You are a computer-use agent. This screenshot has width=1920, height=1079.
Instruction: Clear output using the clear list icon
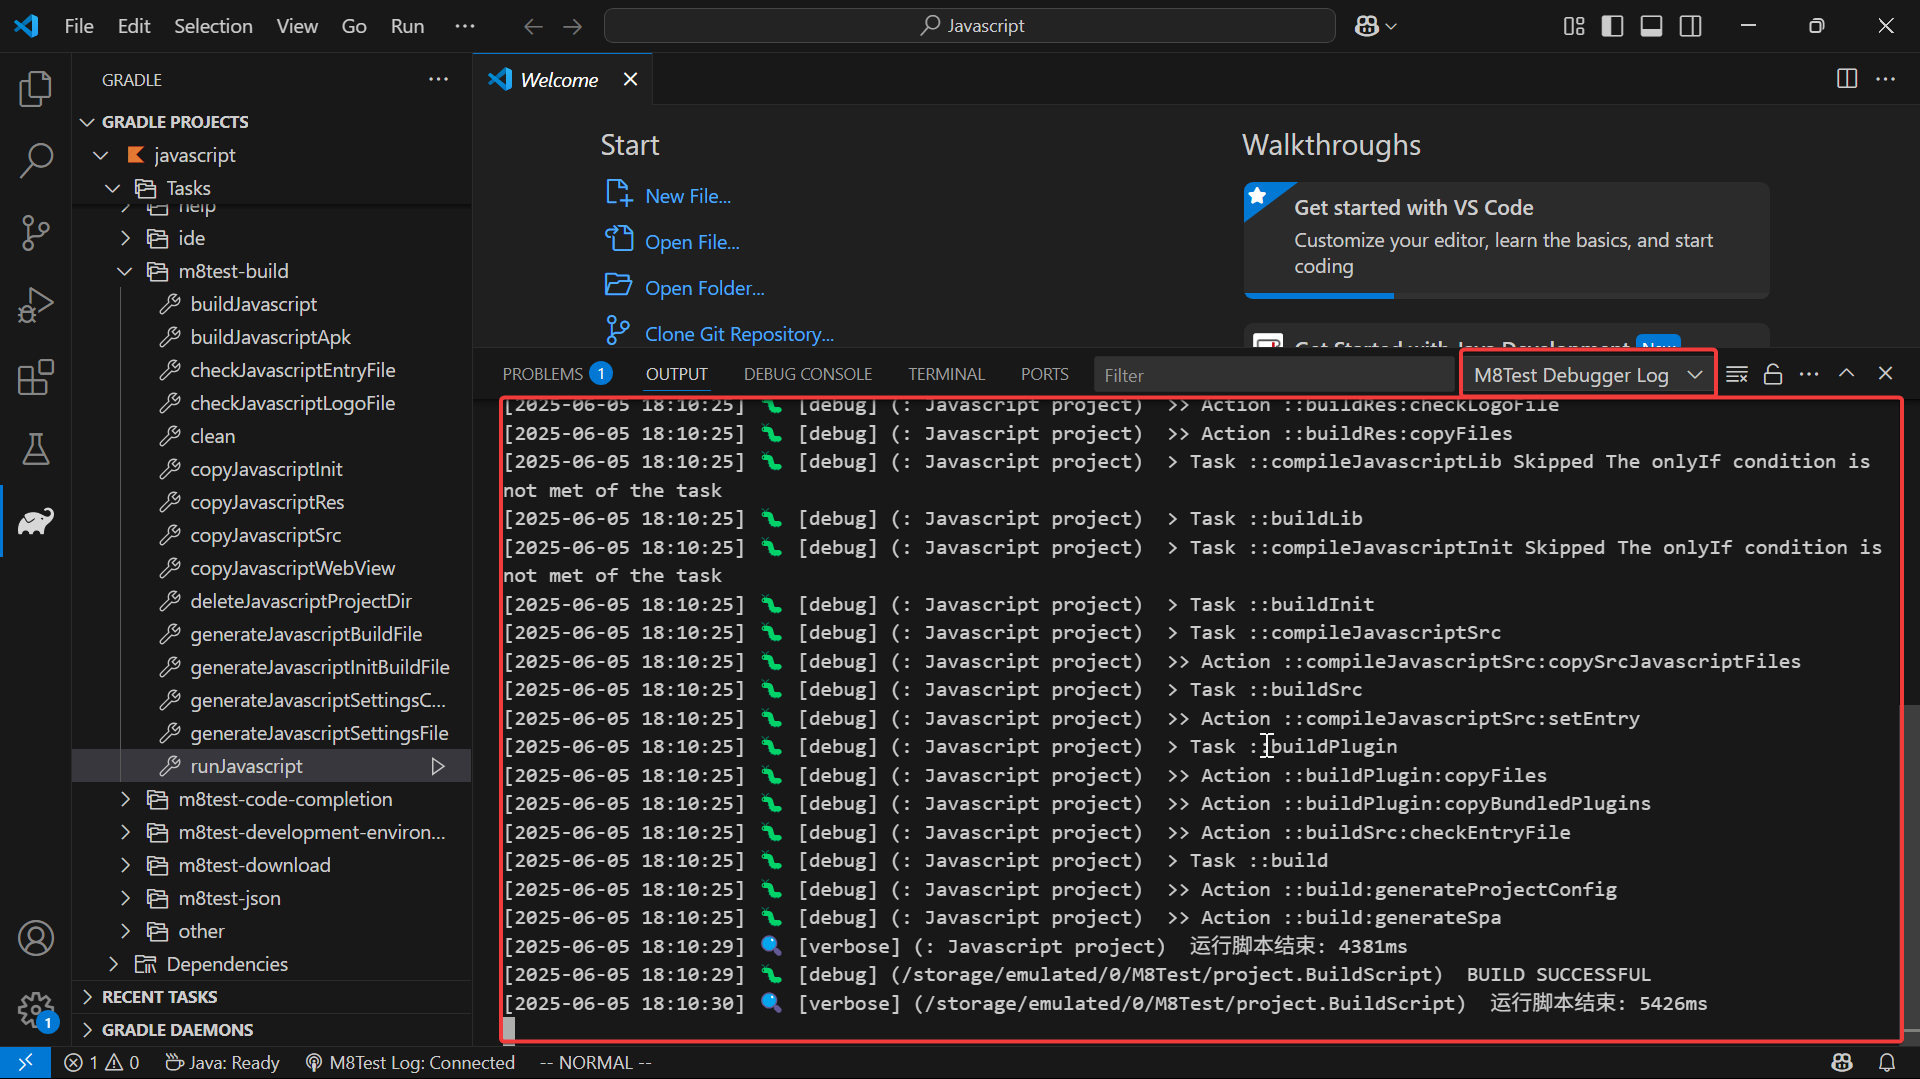click(x=1737, y=374)
